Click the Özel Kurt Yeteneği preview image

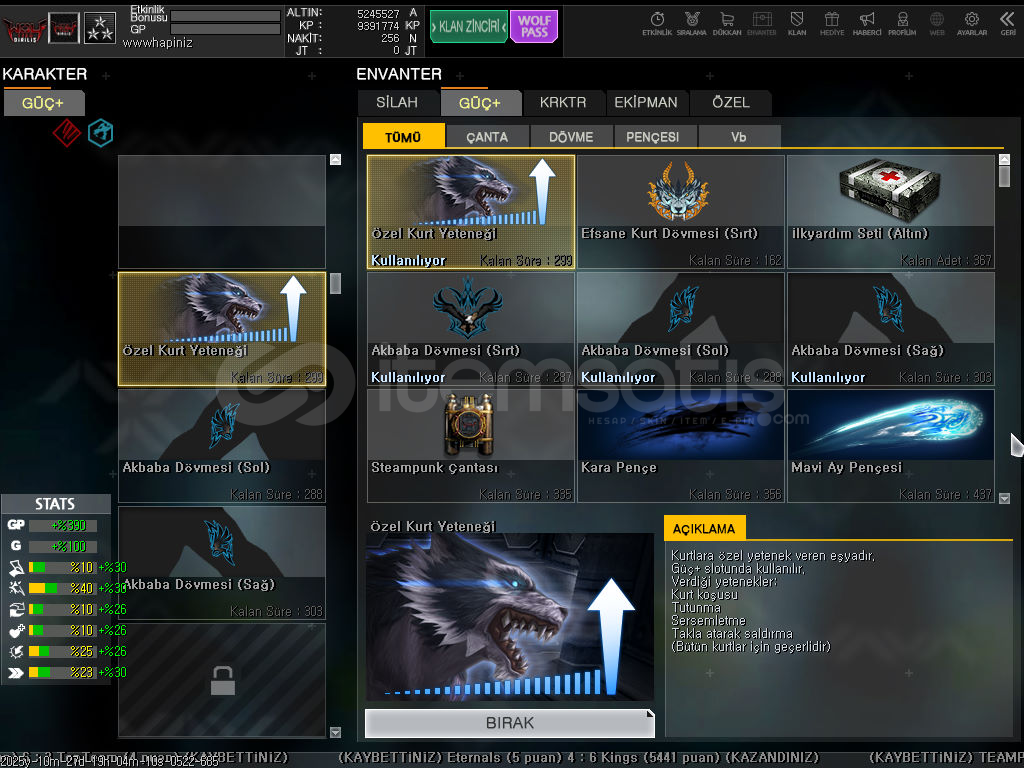pyautogui.click(x=509, y=617)
